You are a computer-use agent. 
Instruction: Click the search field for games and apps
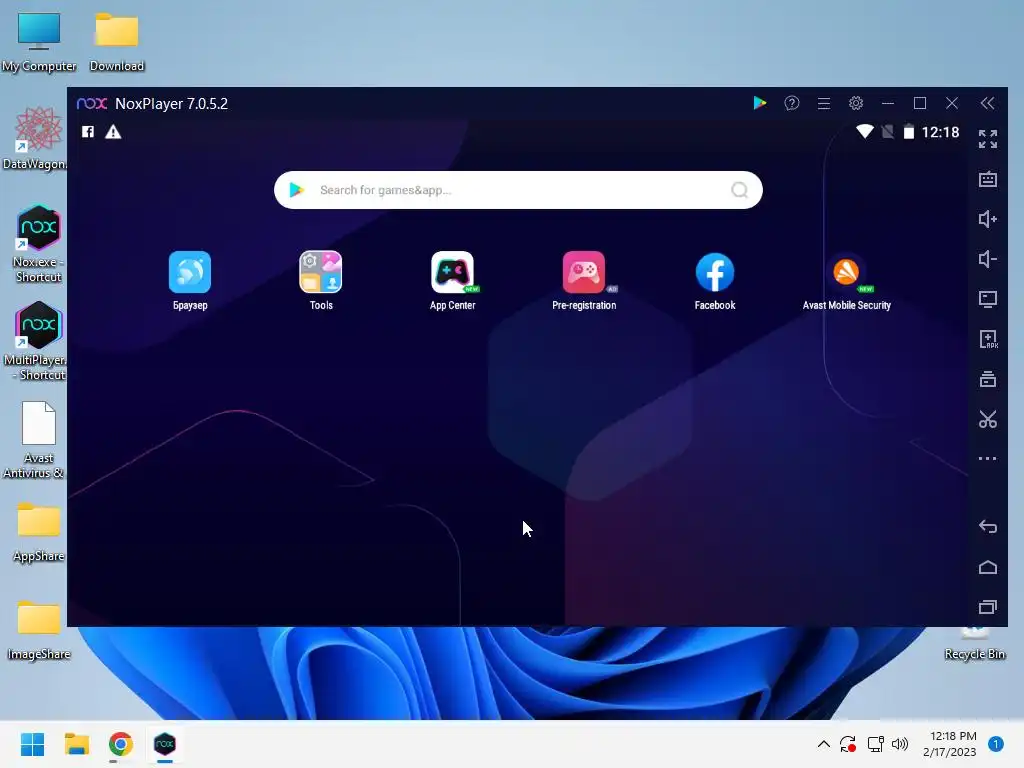[x=518, y=190]
